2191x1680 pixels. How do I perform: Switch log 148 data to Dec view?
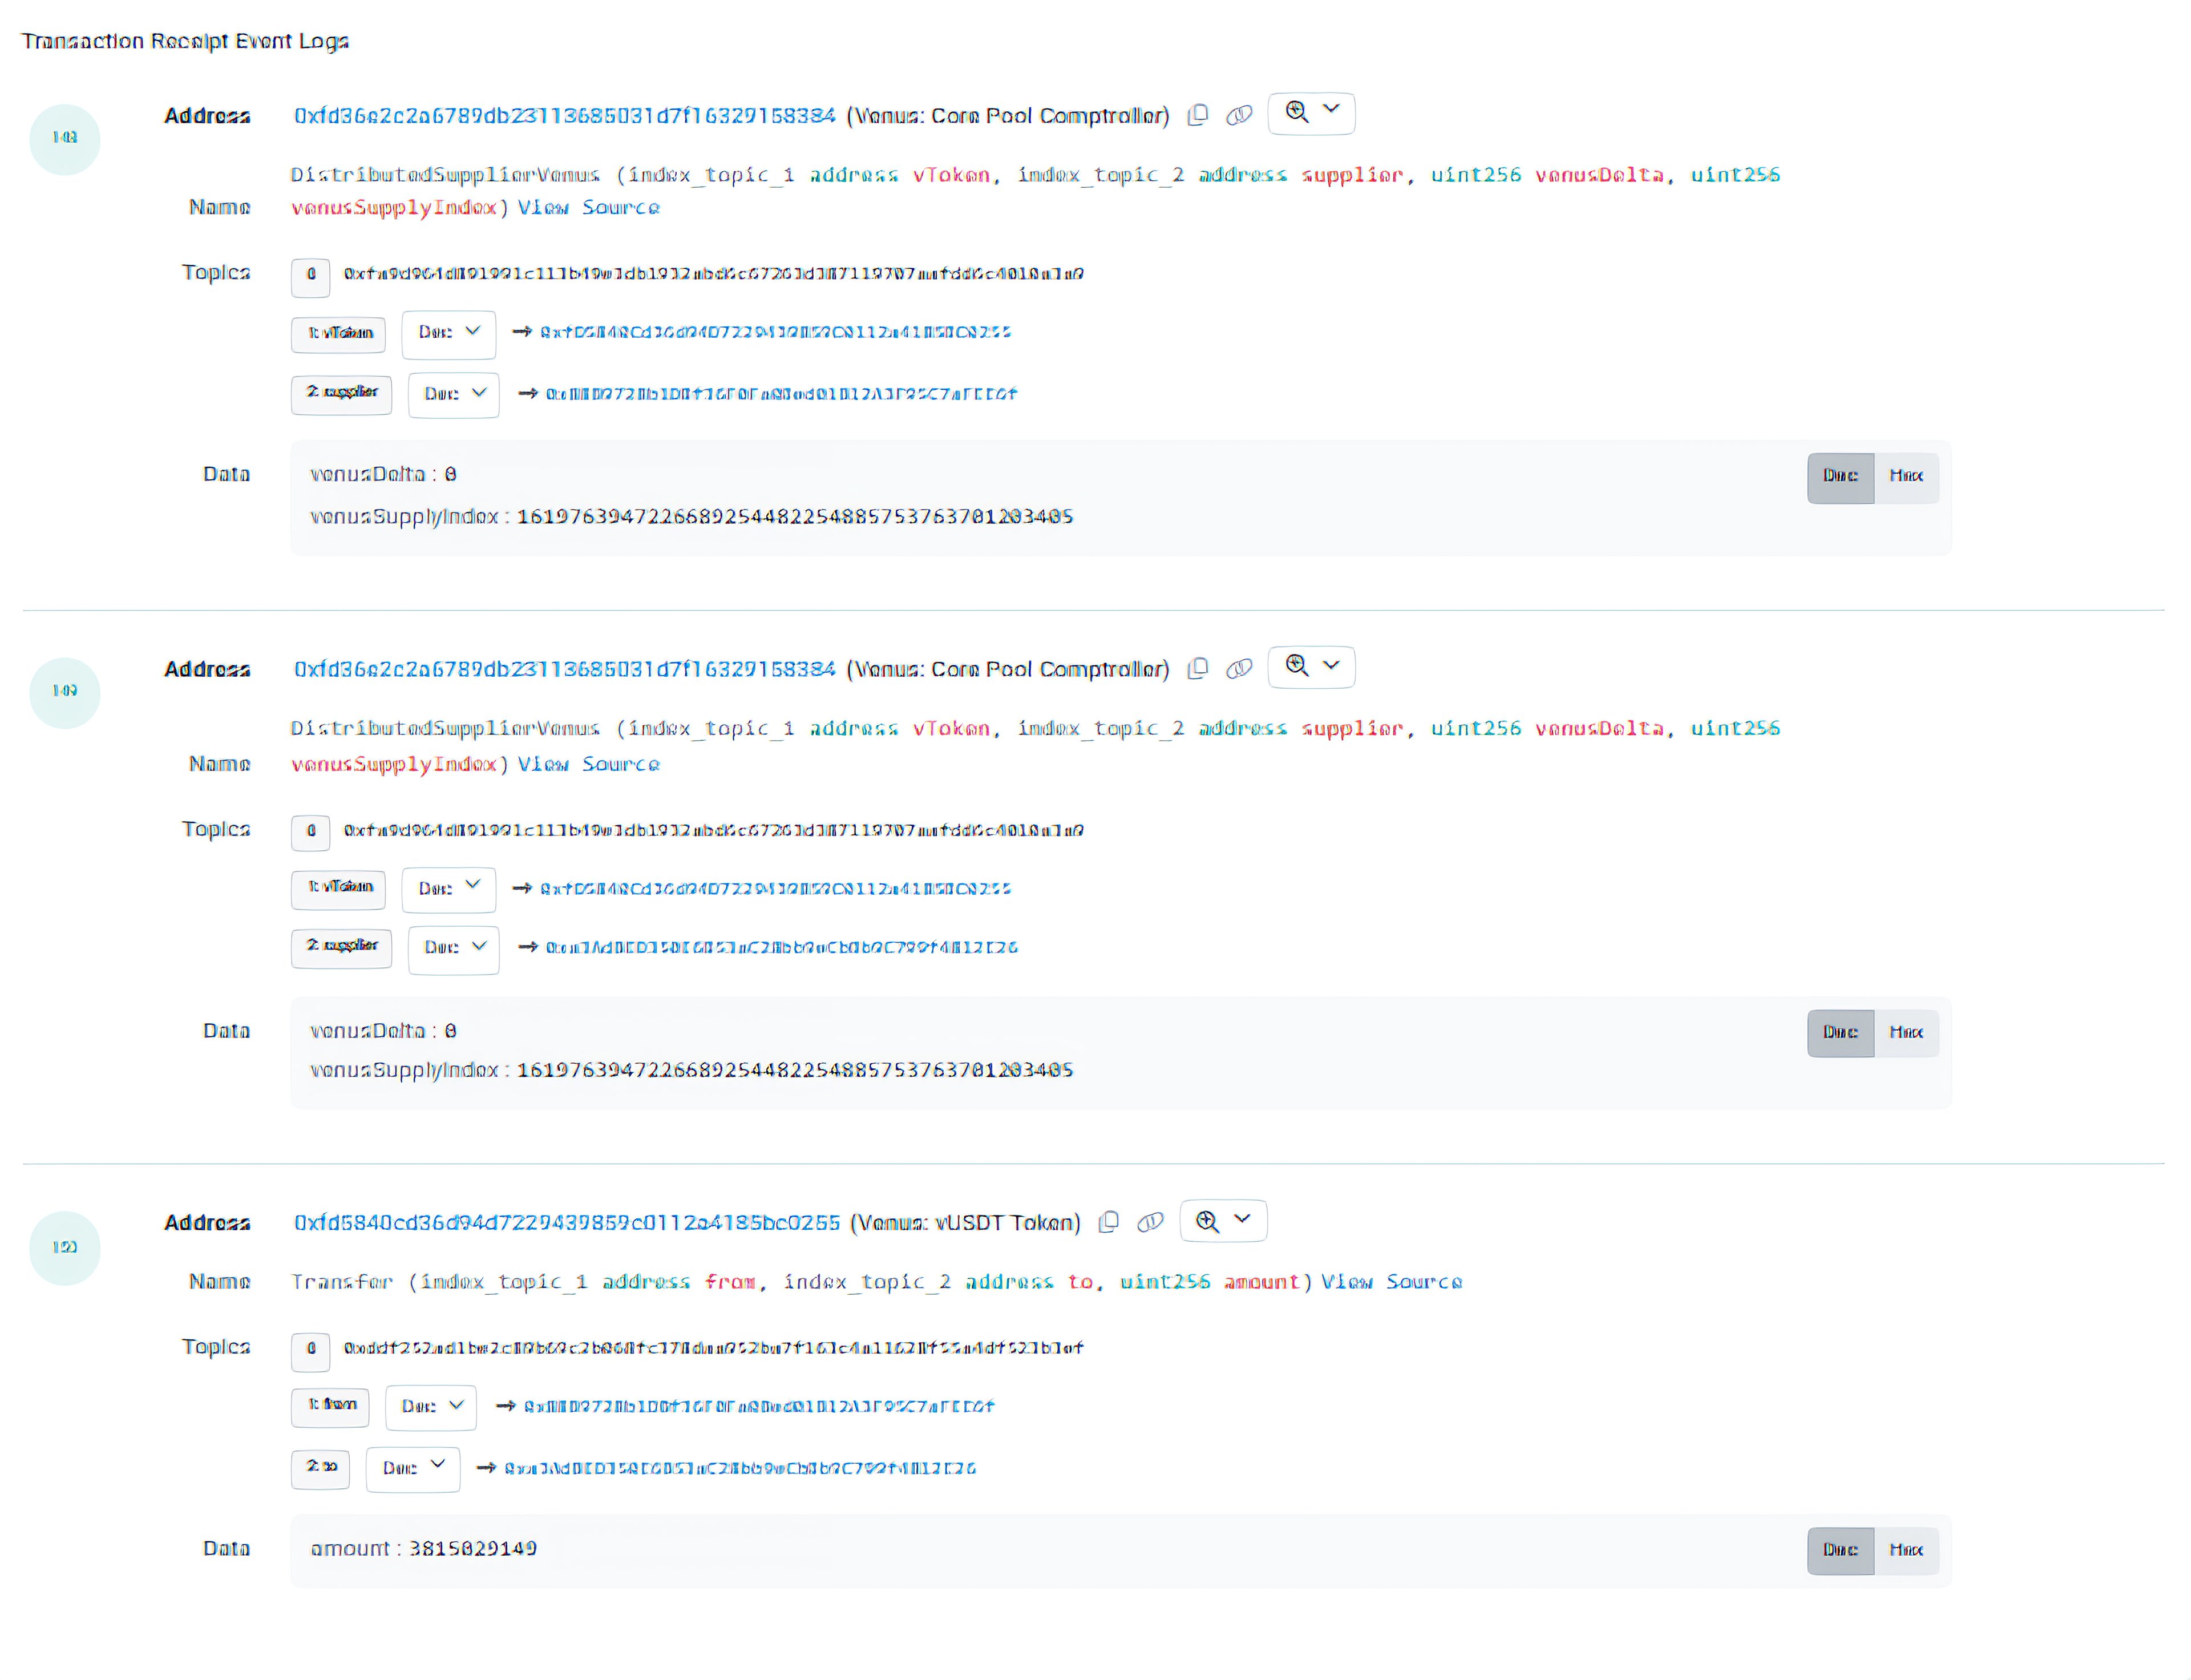1840,478
